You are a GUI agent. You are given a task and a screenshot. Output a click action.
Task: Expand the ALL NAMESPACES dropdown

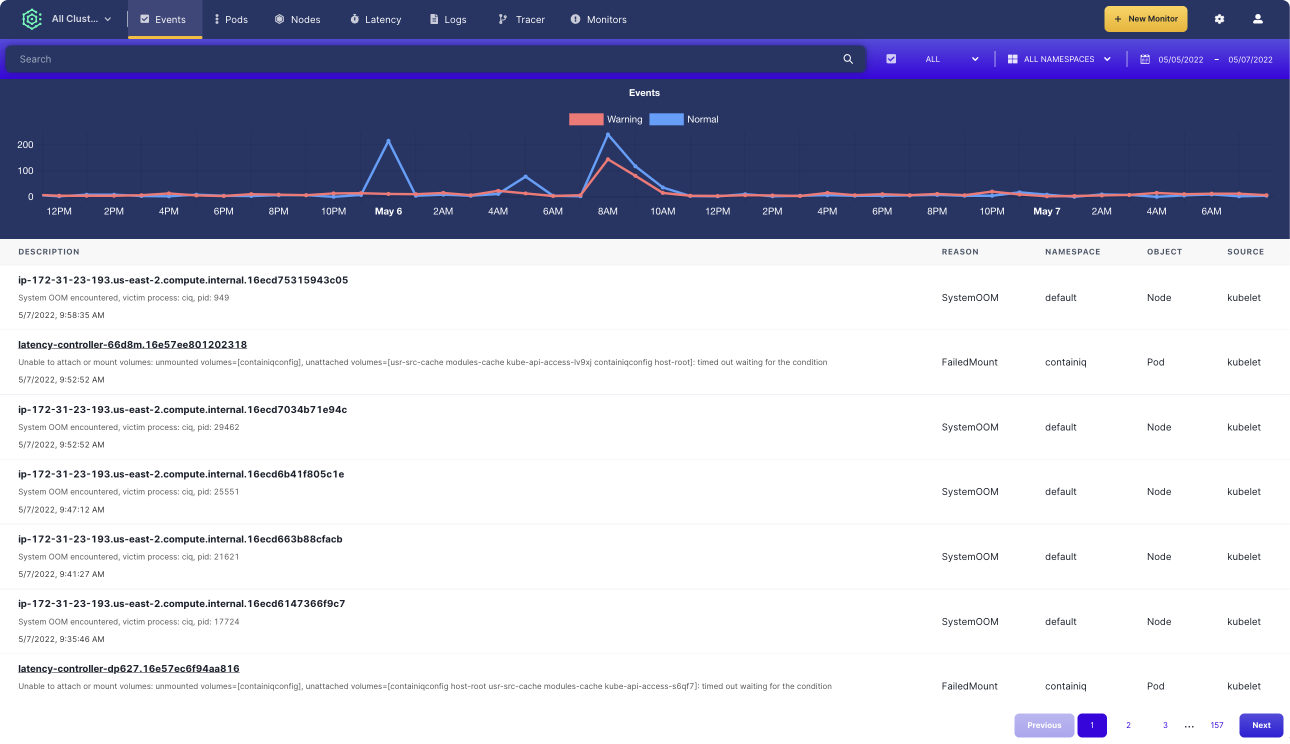point(1067,59)
